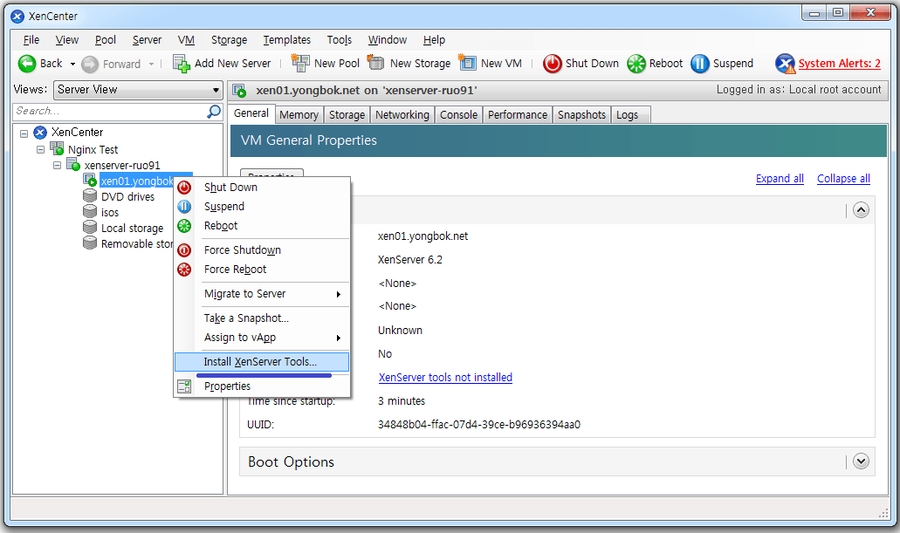900x533 pixels.
Task: Click the Shut Down icon in context menu
Action: [184, 187]
